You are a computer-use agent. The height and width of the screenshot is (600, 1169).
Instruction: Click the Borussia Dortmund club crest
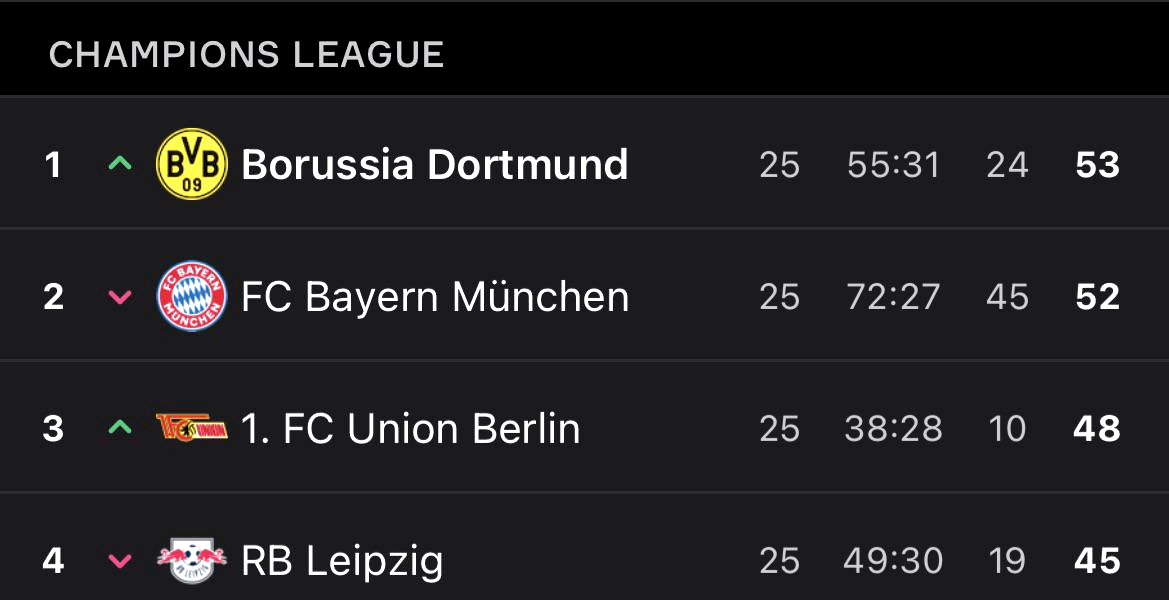click(x=192, y=164)
